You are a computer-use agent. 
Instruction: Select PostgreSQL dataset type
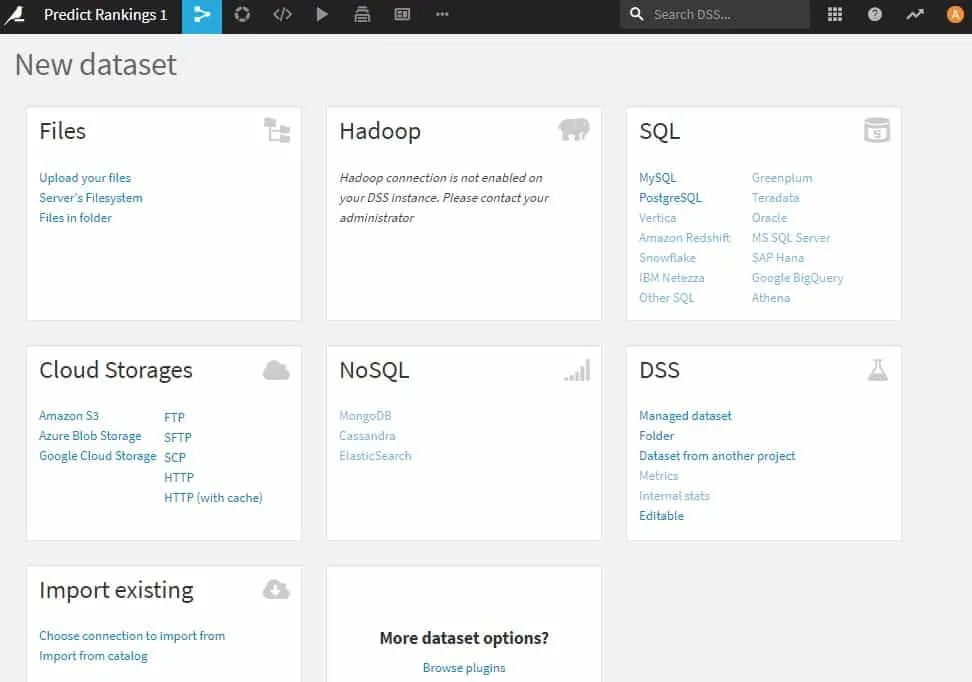(670, 198)
